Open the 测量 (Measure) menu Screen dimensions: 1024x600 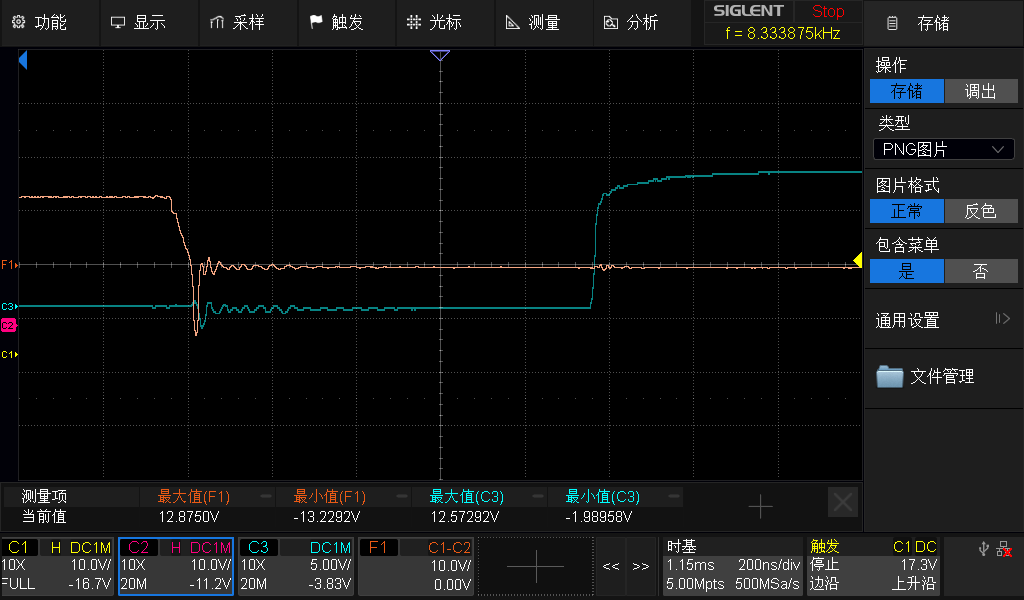coord(543,23)
